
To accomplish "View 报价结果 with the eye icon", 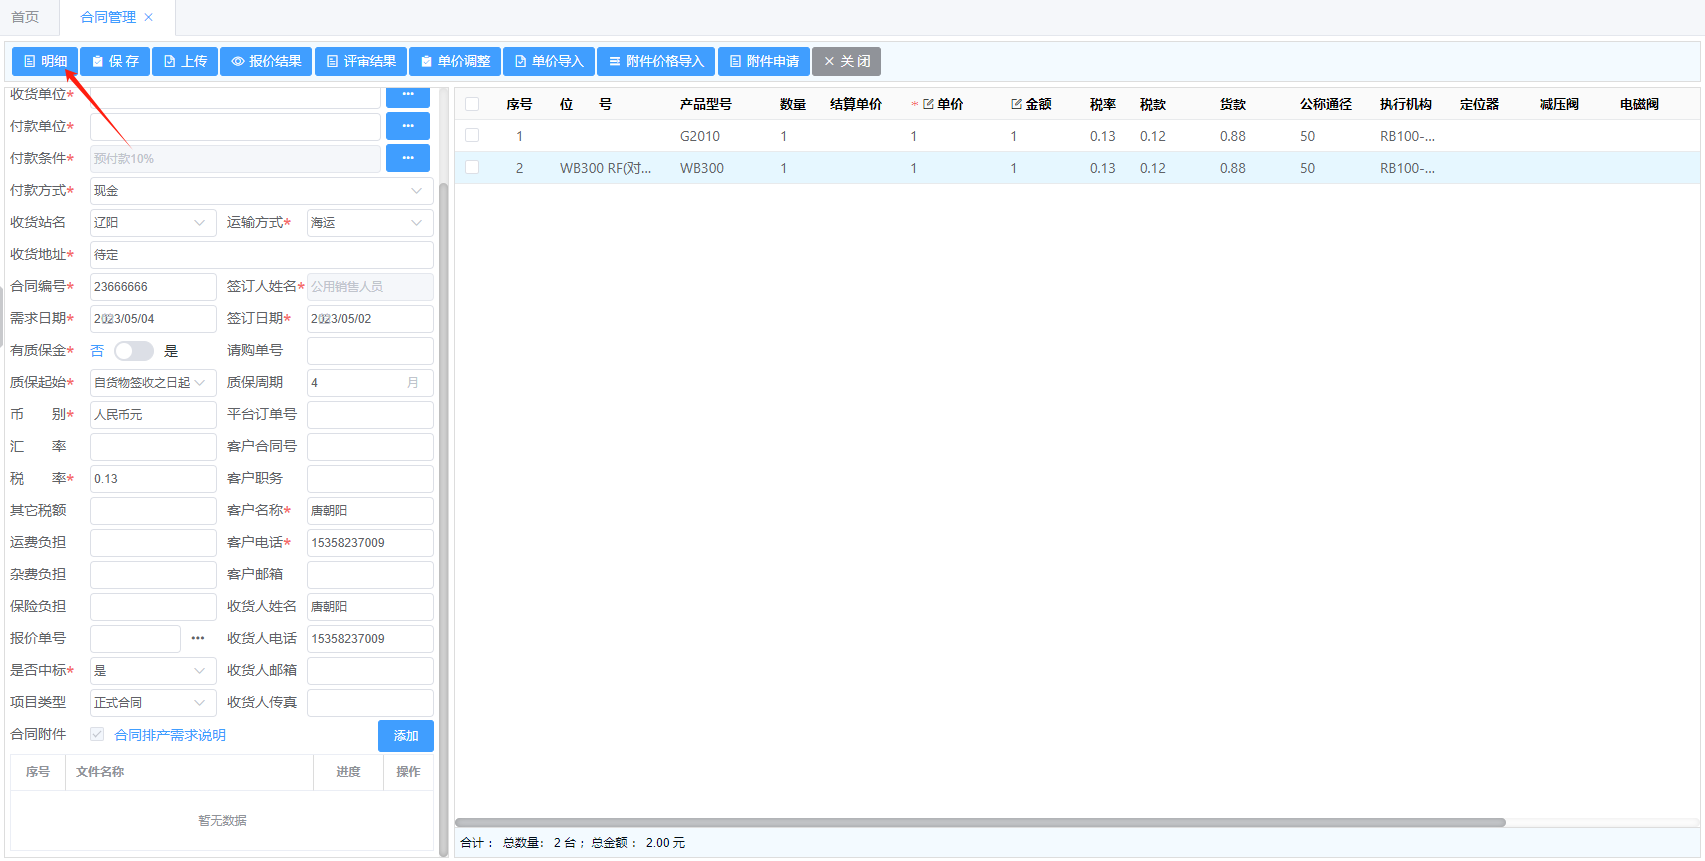I will [x=266, y=62].
